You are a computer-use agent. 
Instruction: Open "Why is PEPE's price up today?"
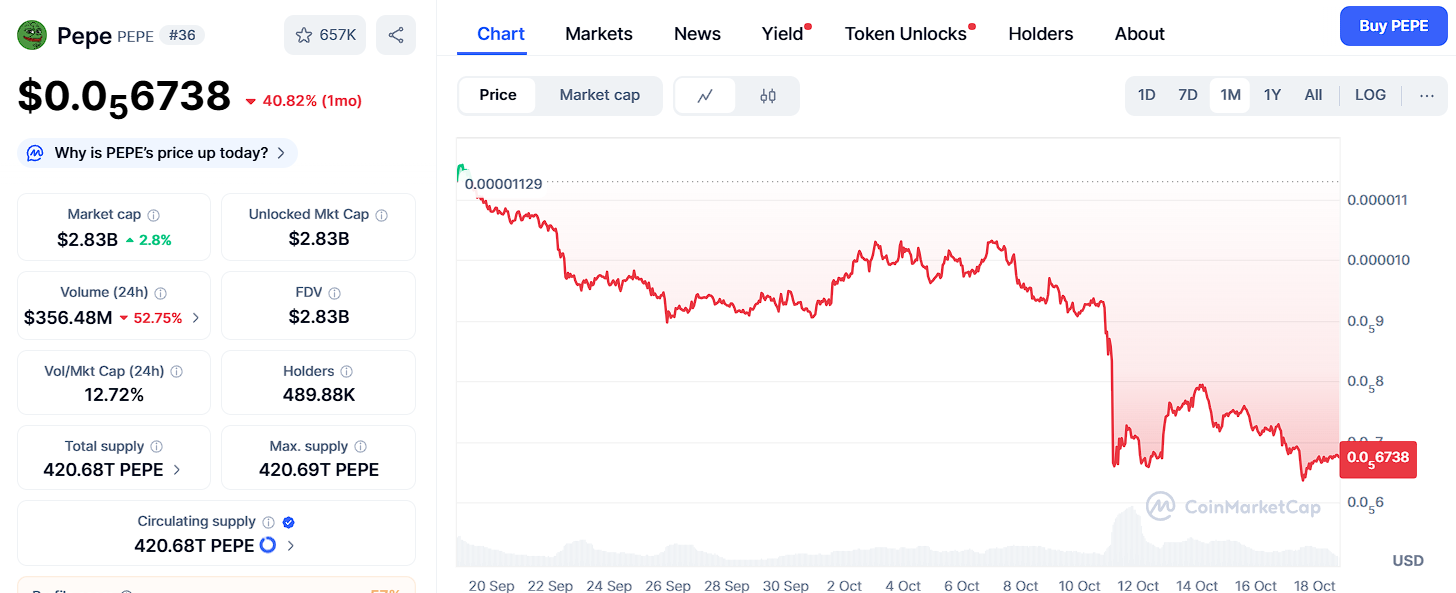point(160,153)
